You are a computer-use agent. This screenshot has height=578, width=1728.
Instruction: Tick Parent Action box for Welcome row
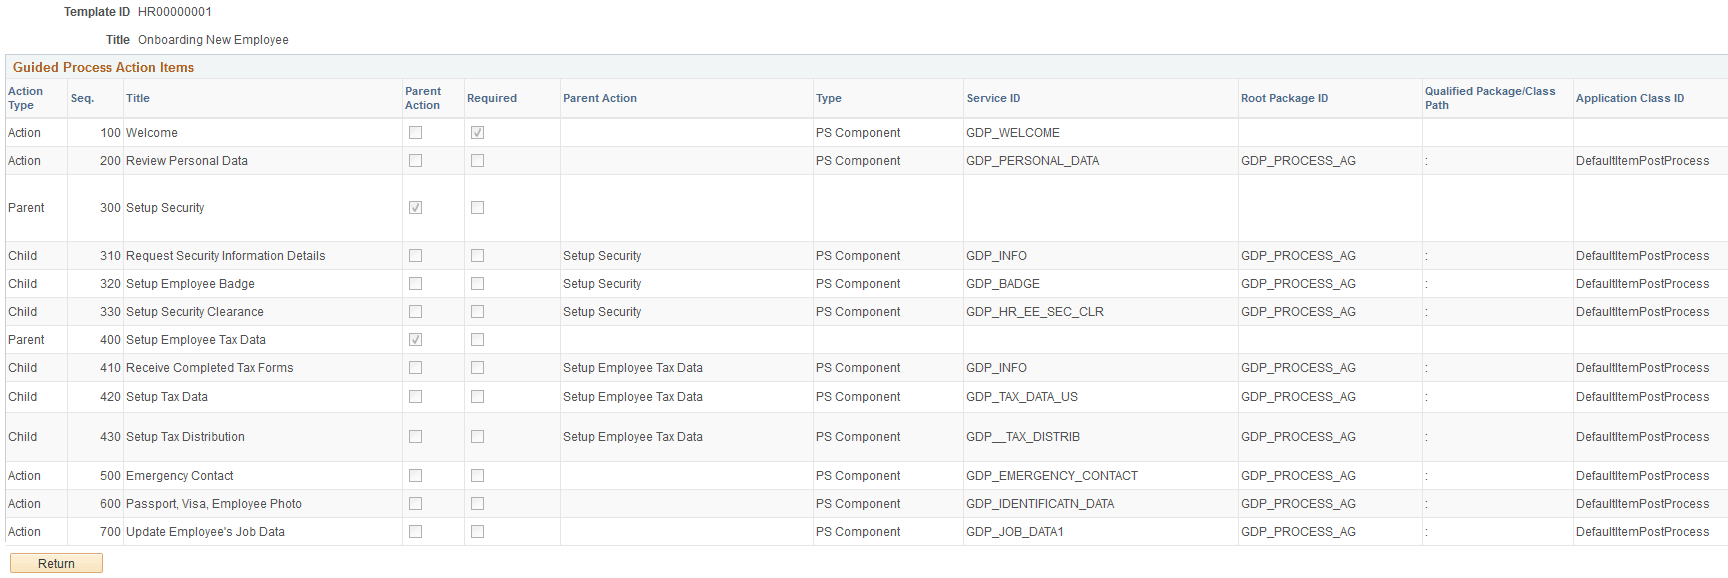416,133
